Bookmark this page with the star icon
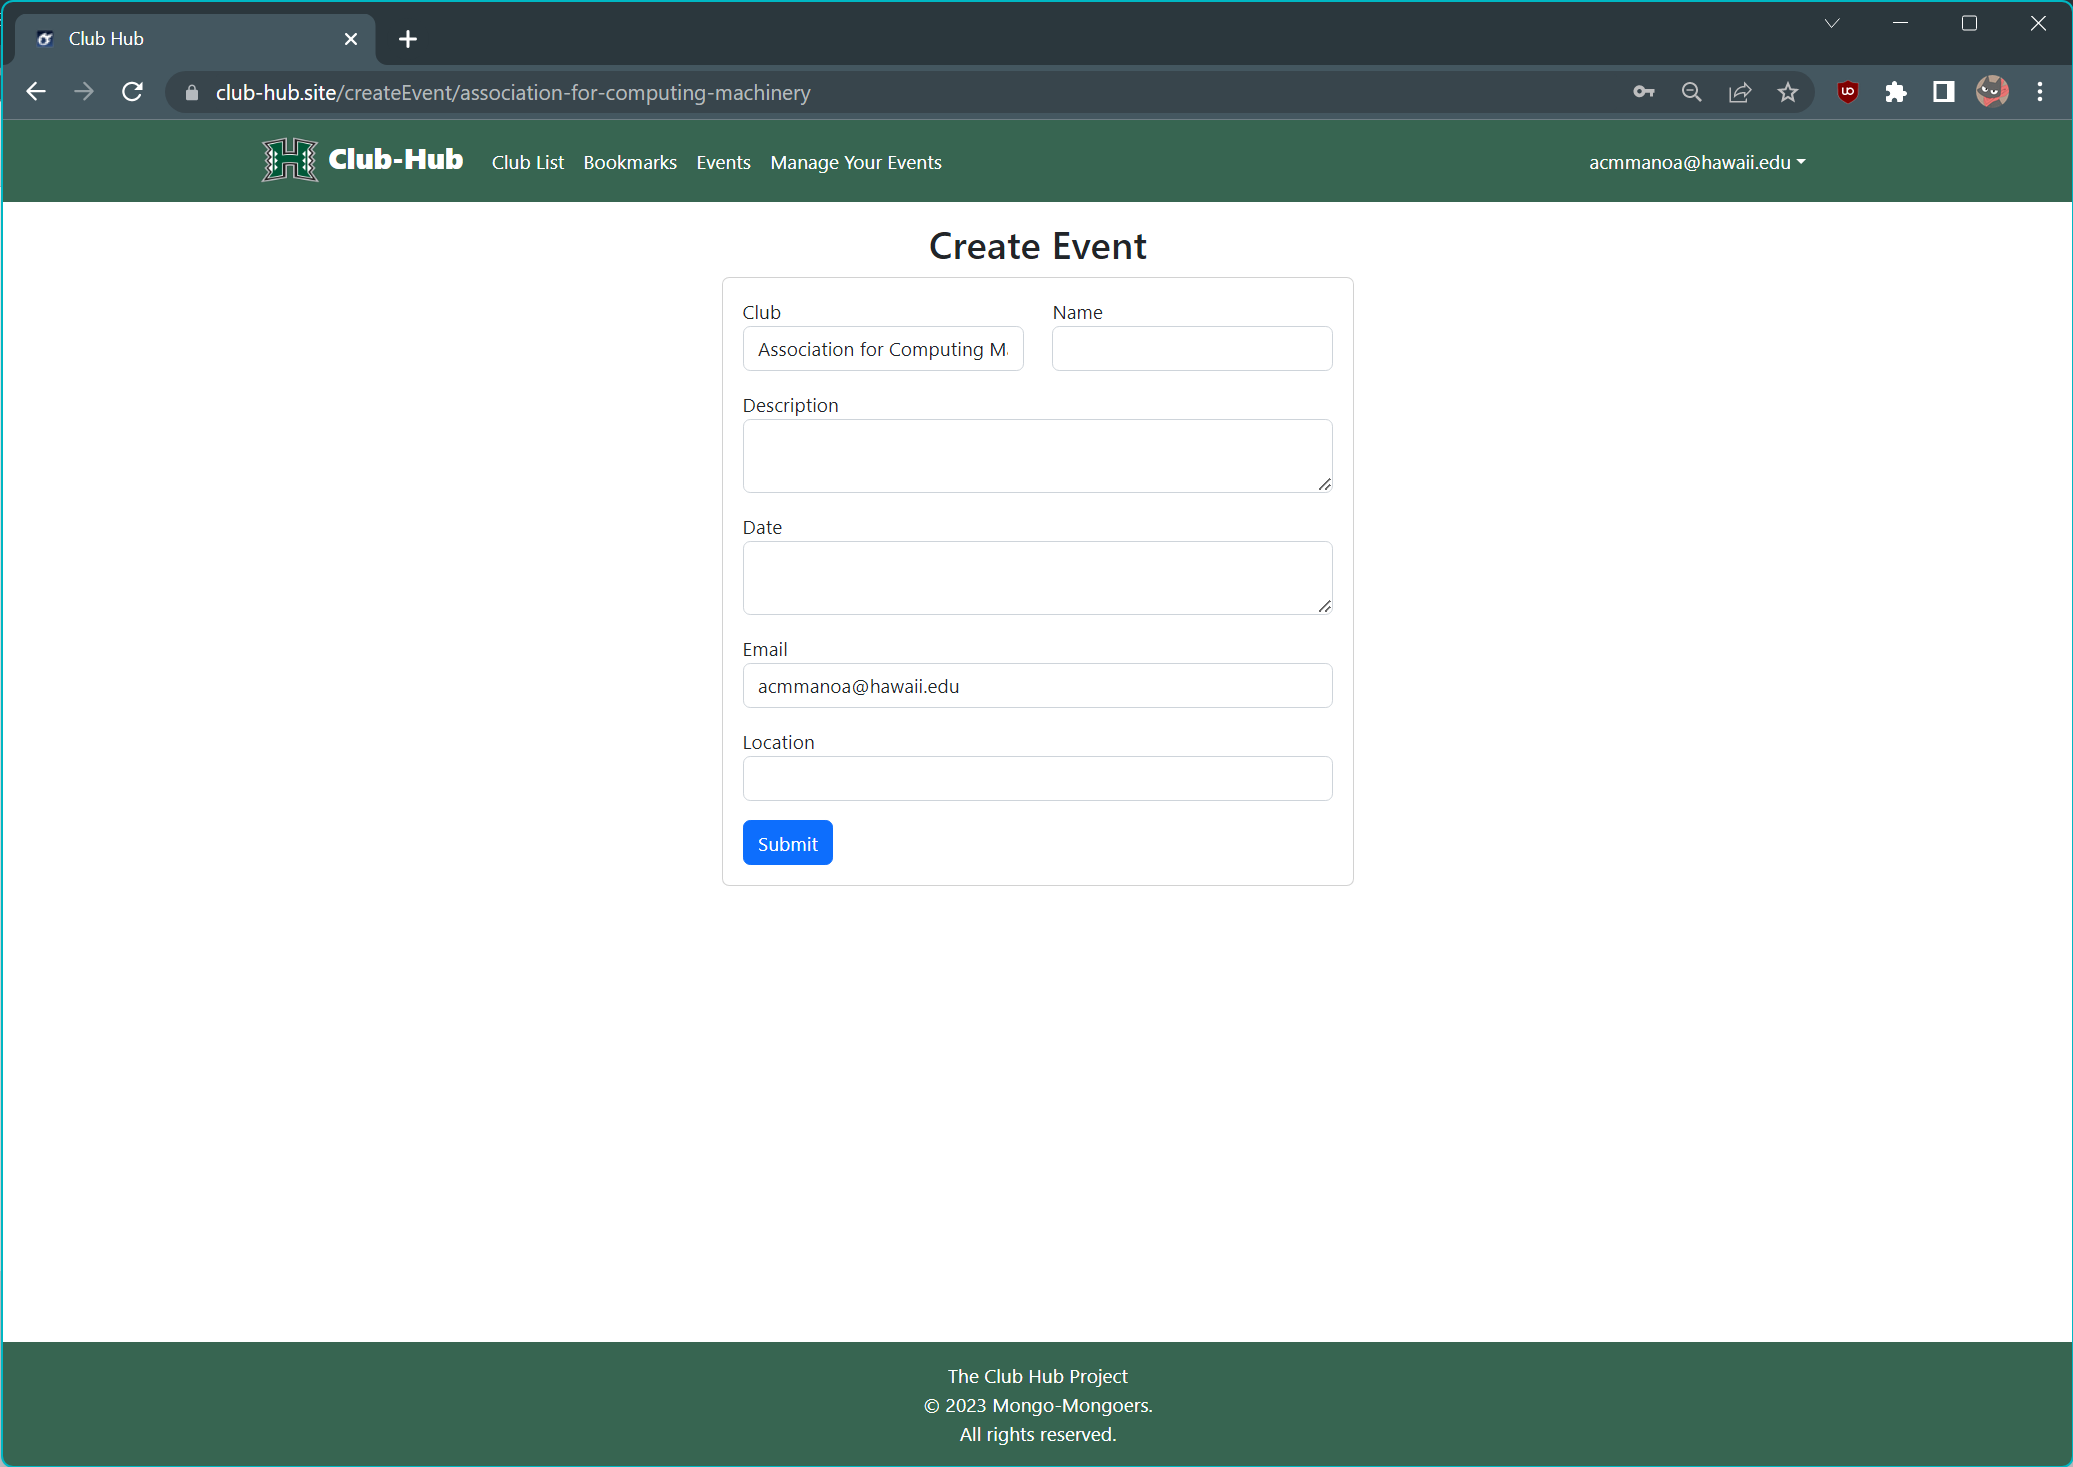This screenshot has width=2073, height=1467. pos(1788,92)
